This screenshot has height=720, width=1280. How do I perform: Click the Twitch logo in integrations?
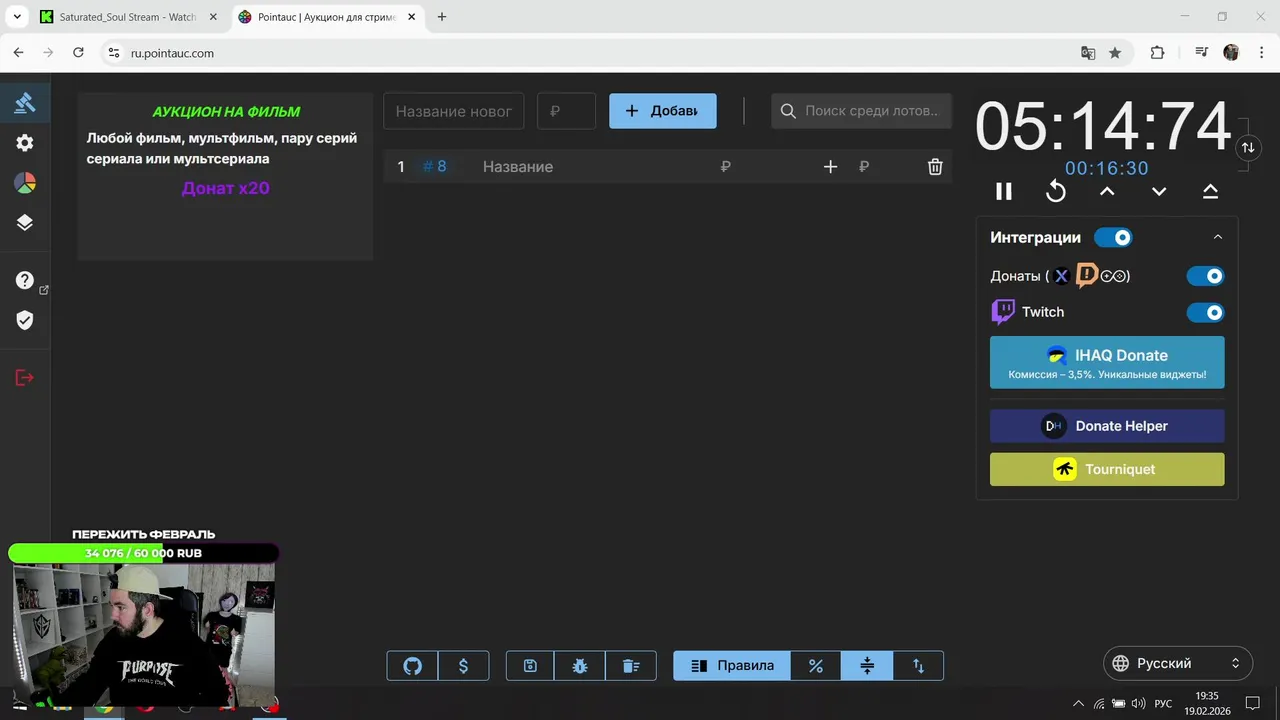pyautogui.click(x=1003, y=312)
